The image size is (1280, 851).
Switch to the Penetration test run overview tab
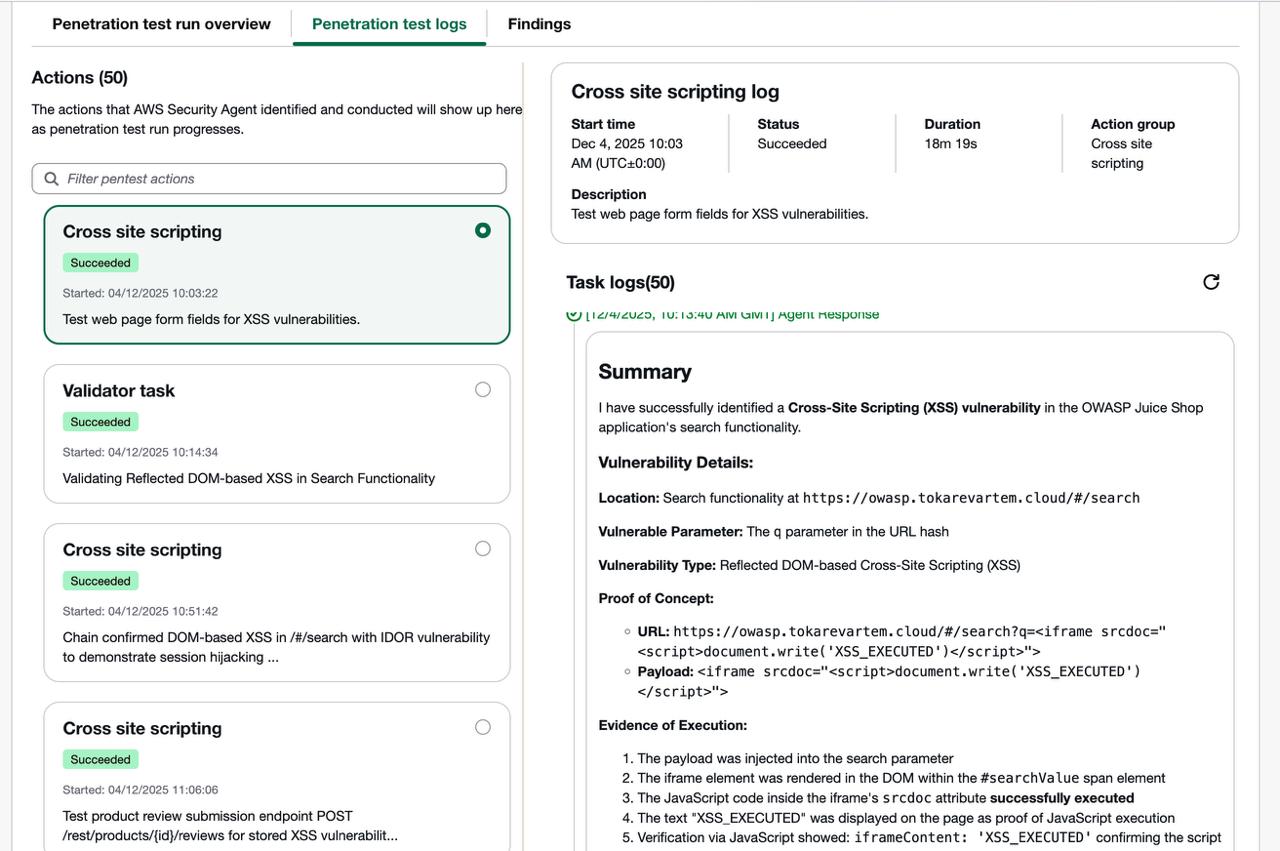click(161, 24)
